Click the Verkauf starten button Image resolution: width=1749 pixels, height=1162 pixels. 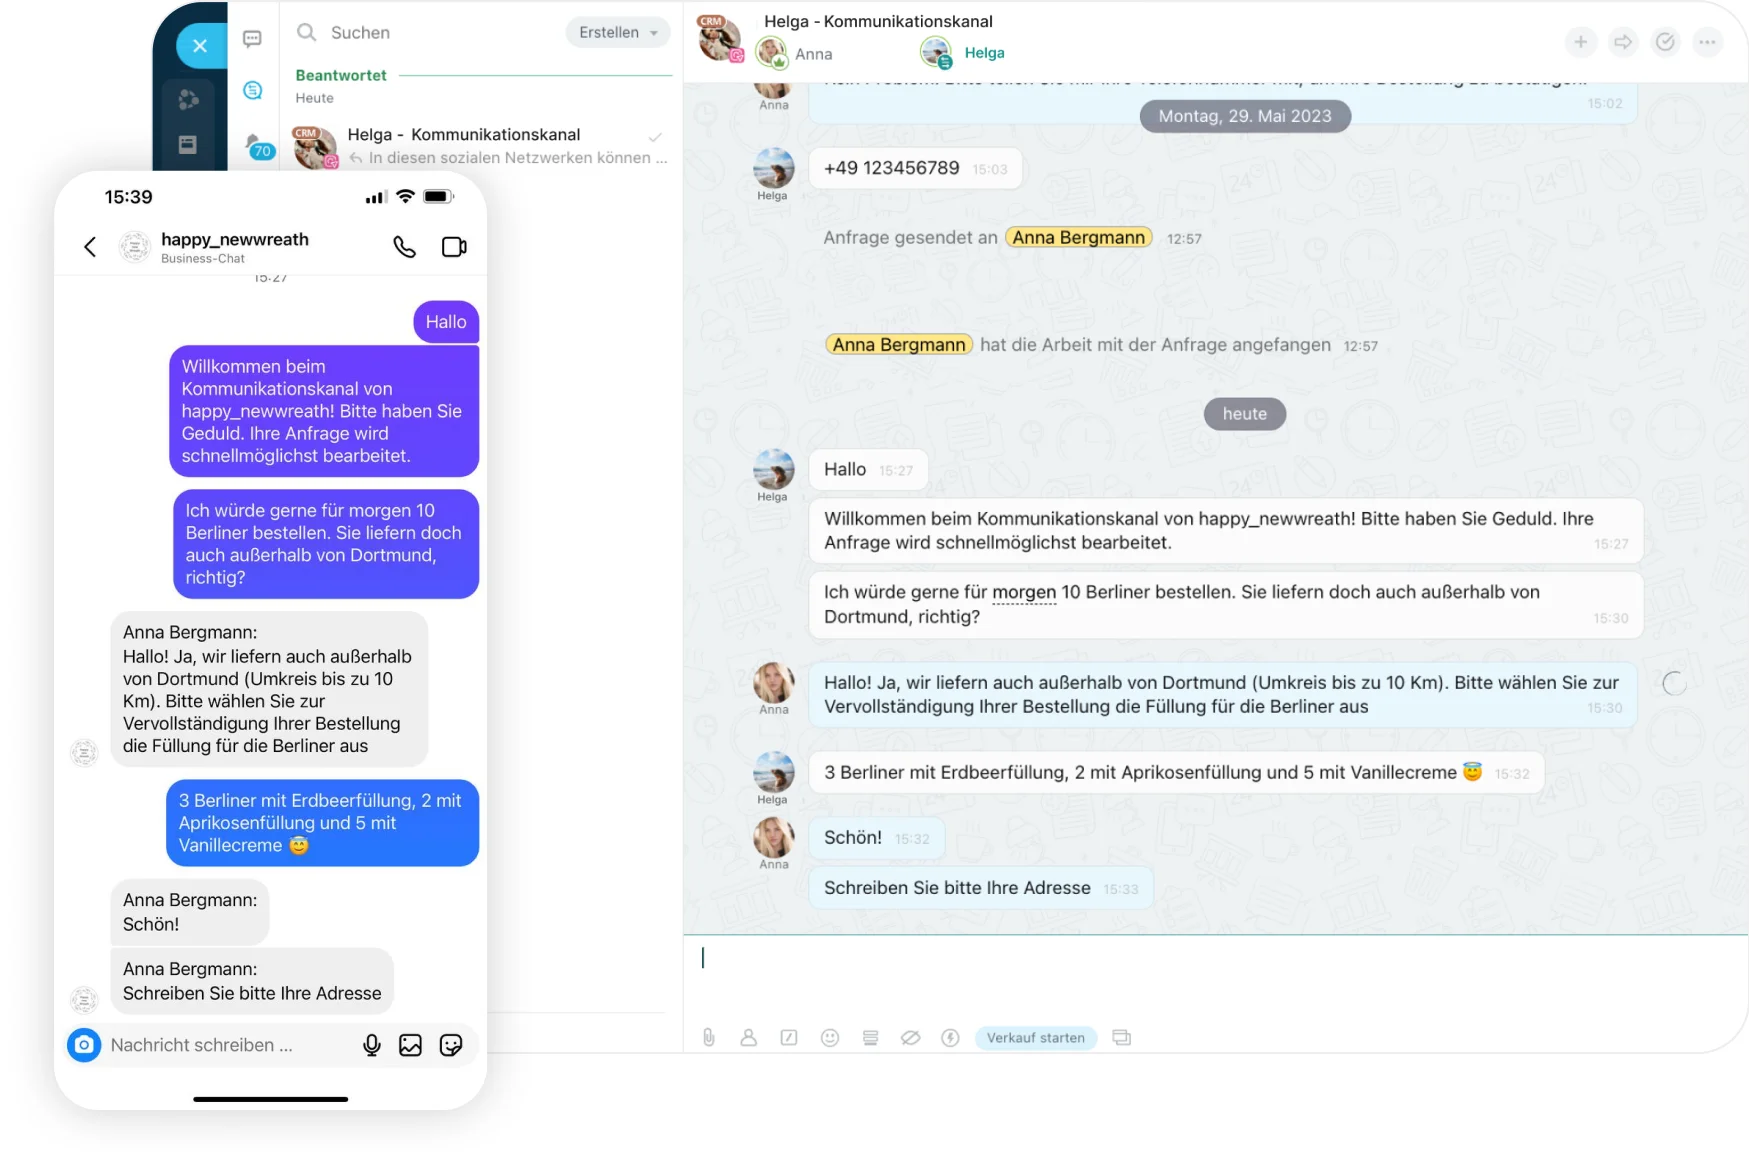click(1036, 1038)
